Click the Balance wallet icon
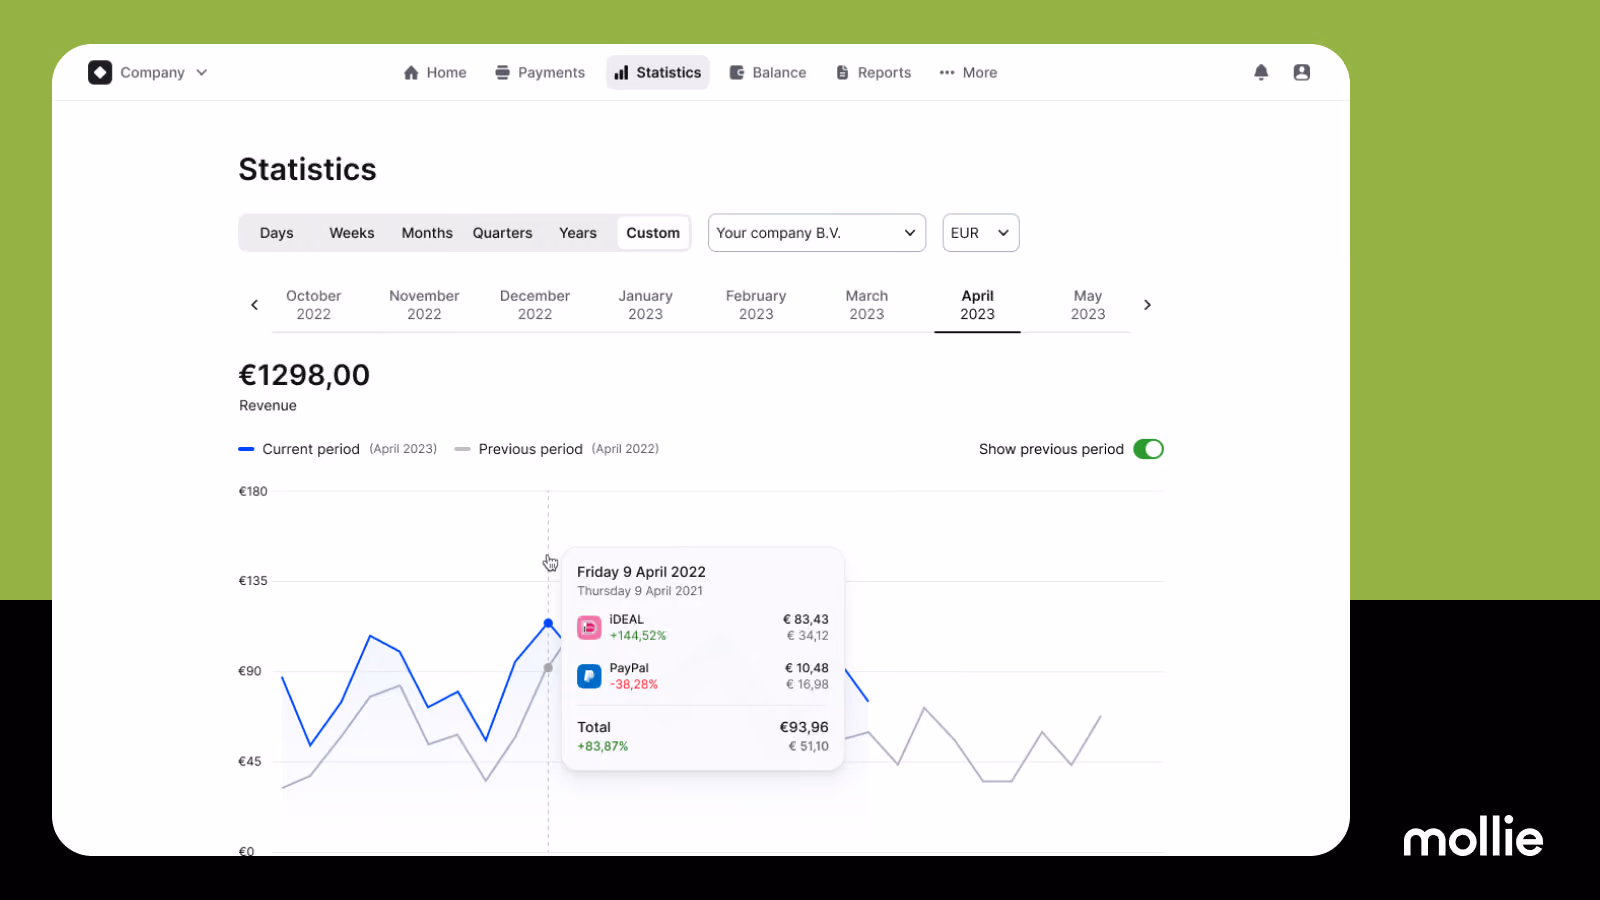The height and width of the screenshot is (900, 1600). [x=737, y=73]
